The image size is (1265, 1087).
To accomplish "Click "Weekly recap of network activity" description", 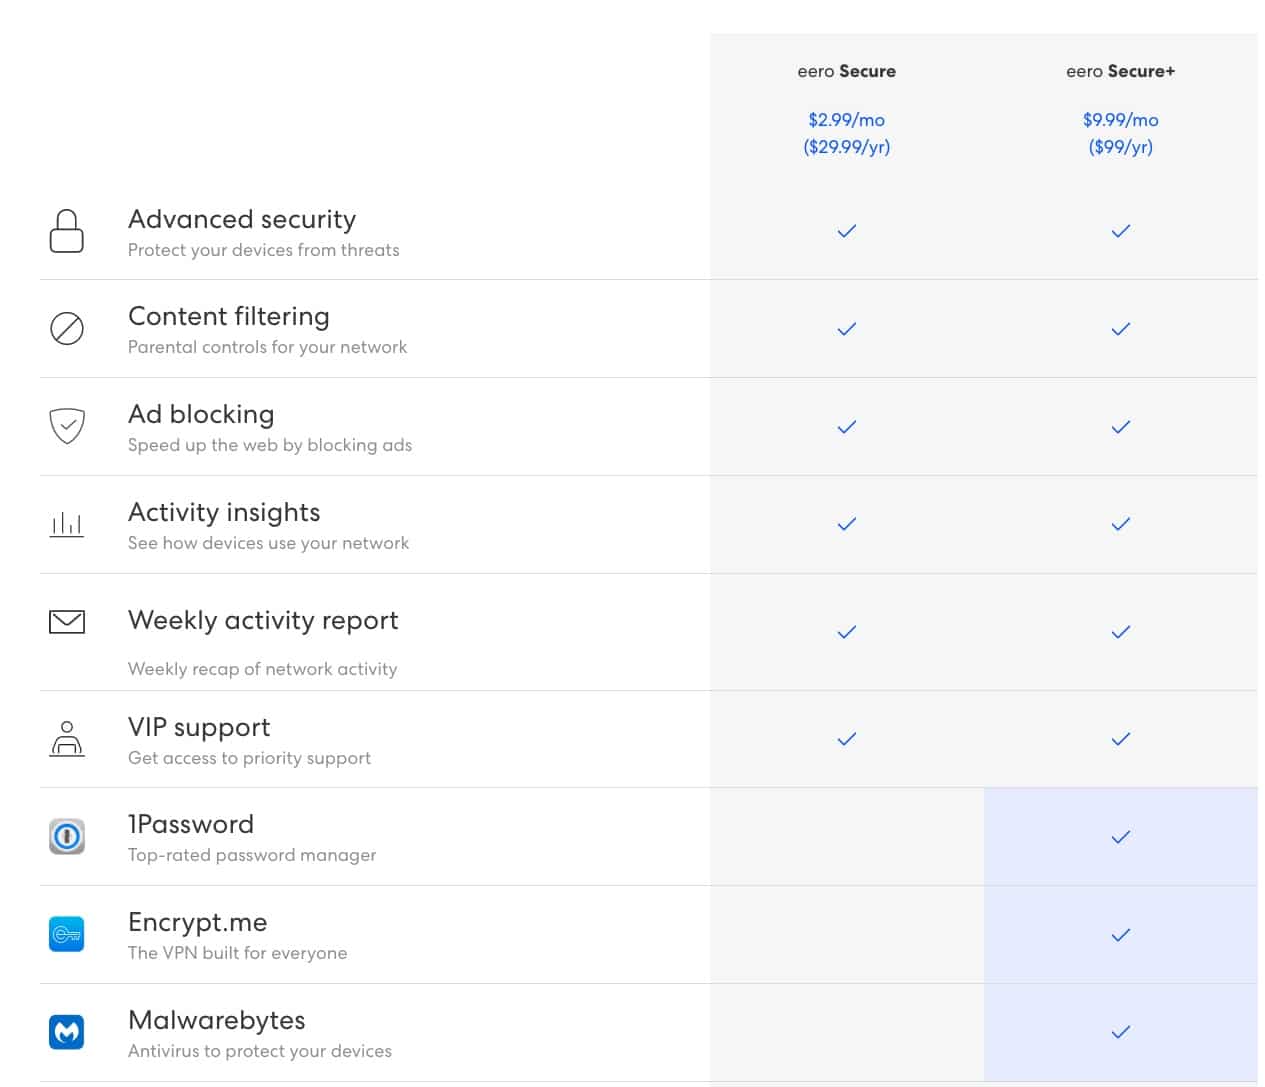I will point(263,669).
